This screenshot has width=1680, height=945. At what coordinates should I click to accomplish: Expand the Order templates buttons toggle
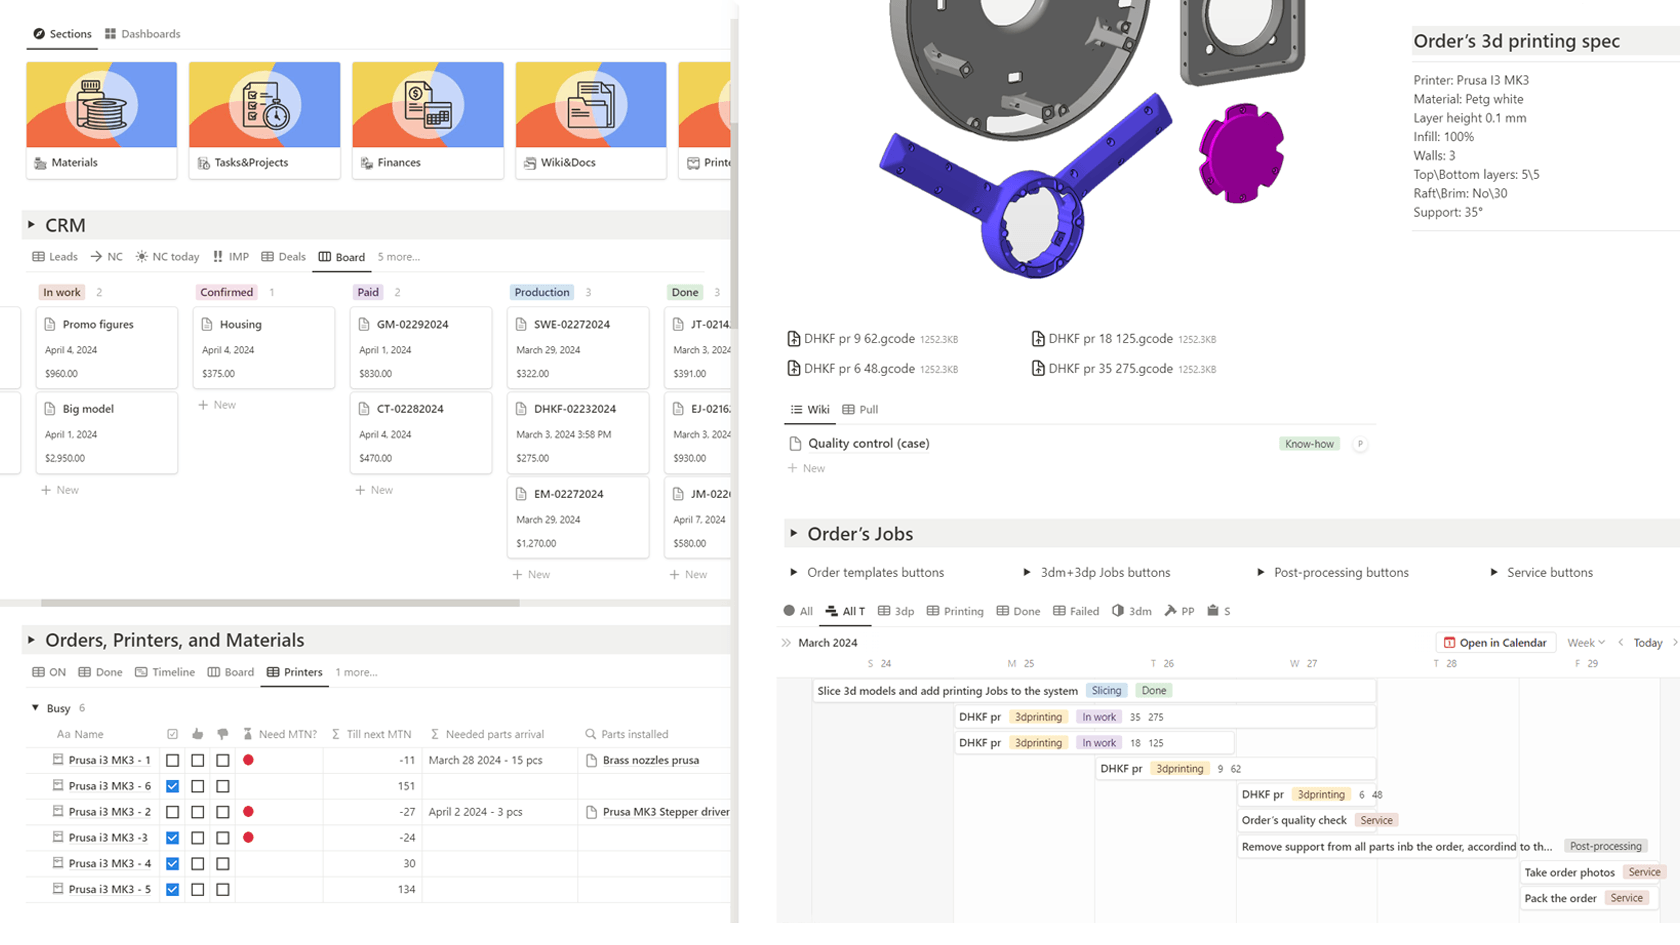(794, 573)
